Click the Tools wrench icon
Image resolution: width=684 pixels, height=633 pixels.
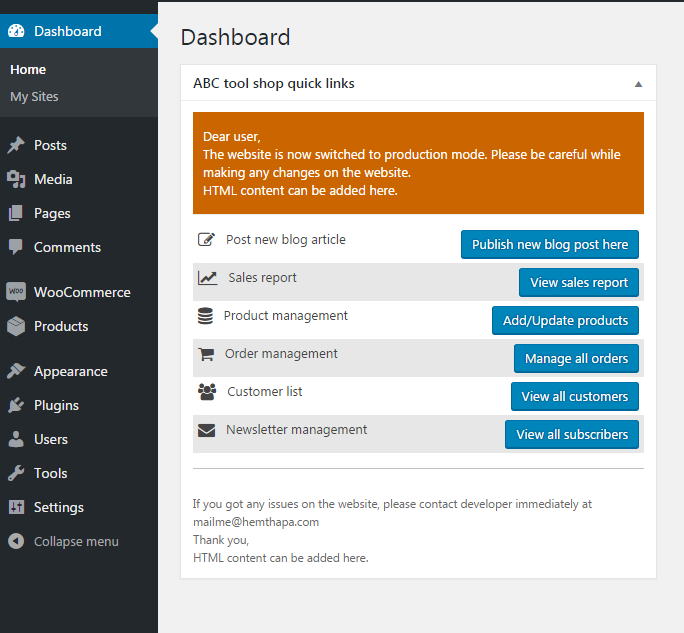point(16,473)
